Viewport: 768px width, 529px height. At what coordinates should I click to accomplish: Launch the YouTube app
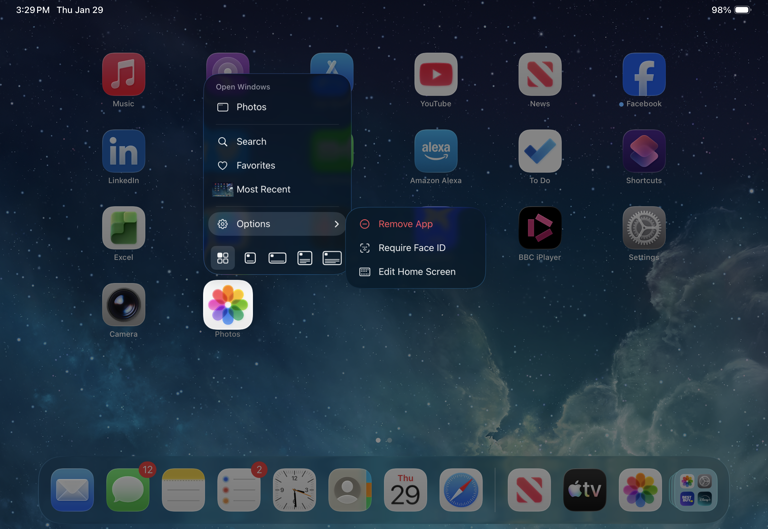[x=436, y=74]
